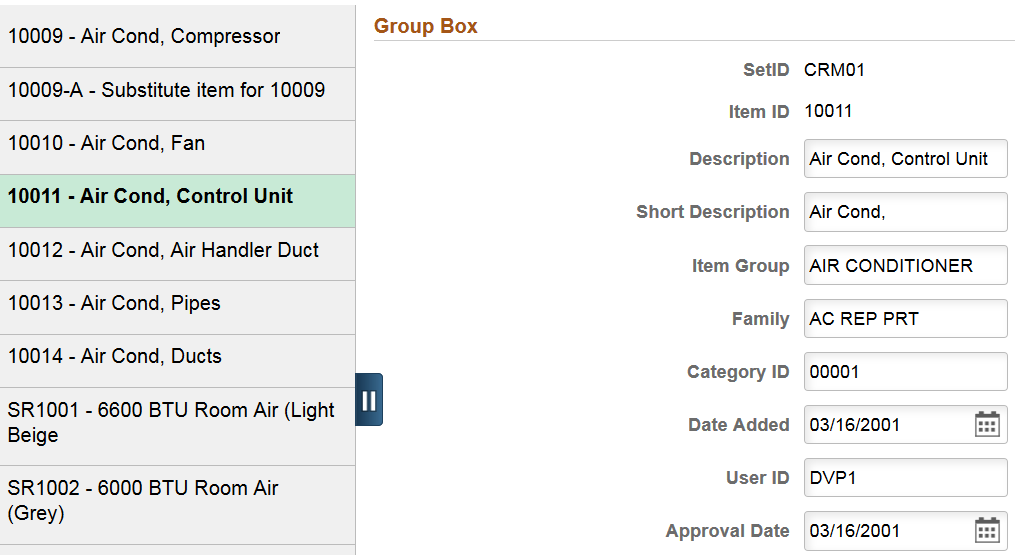Select 10014 - Air Cond, Ducts

tap(177, 357)
